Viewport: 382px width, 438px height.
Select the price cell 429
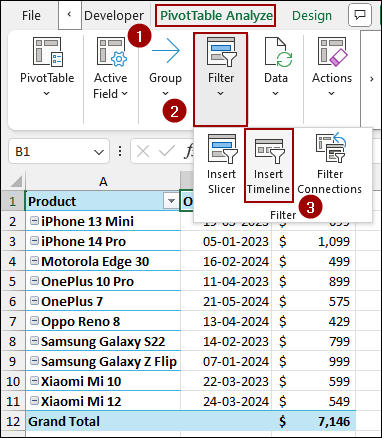[314, 321]
